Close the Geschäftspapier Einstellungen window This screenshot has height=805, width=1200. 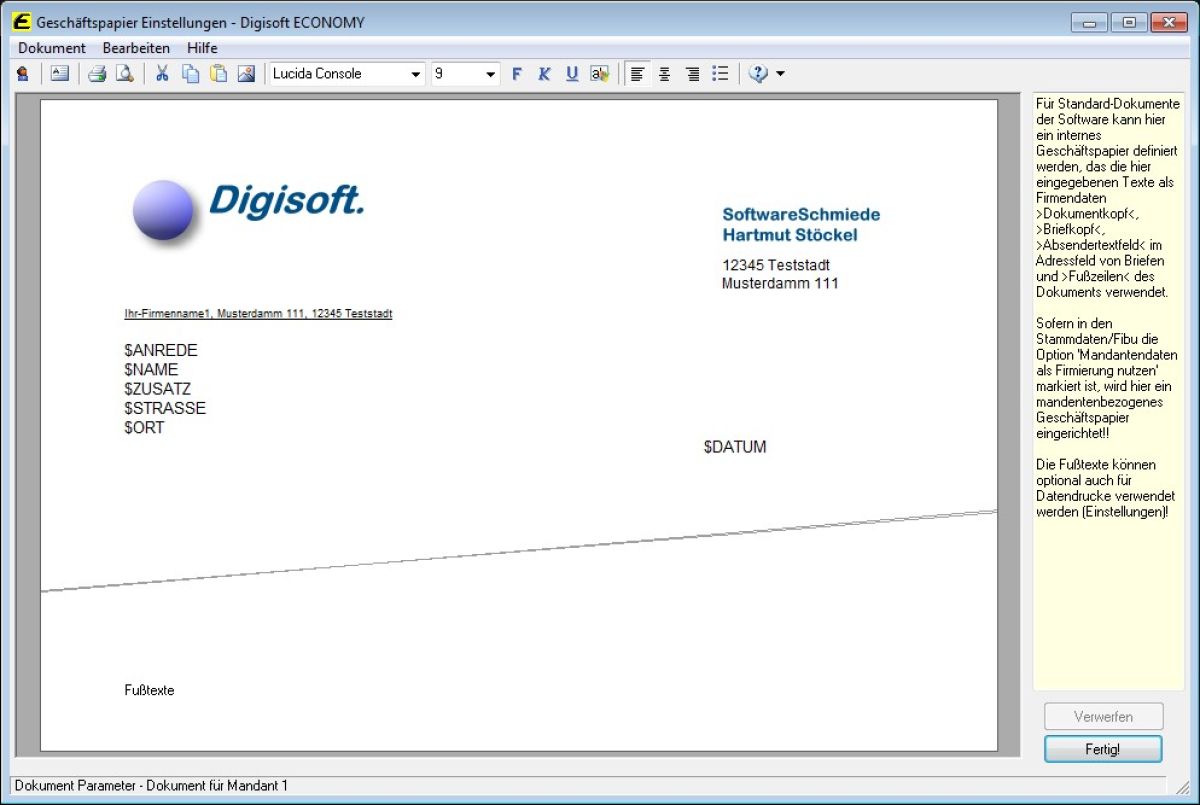[1168, 22]
